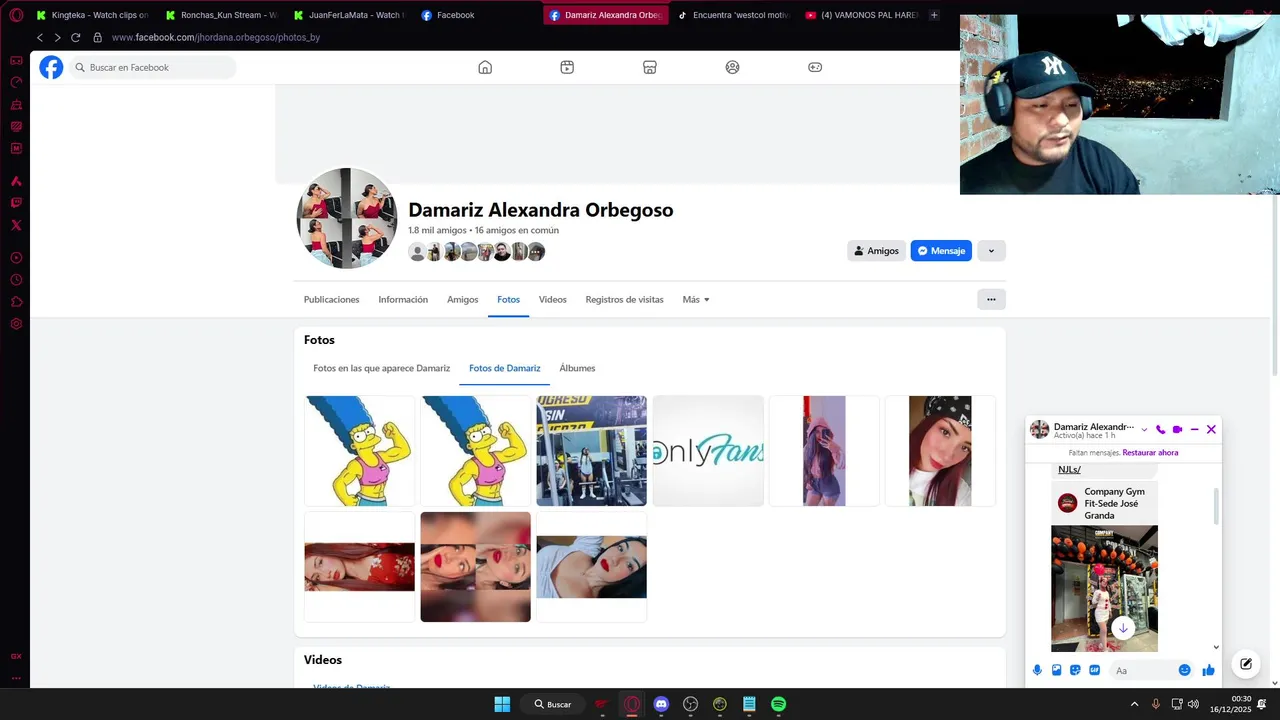Open chat options chevron beside Damariz name
The image size is (1280, 720).
click(x=1145, y=429)
